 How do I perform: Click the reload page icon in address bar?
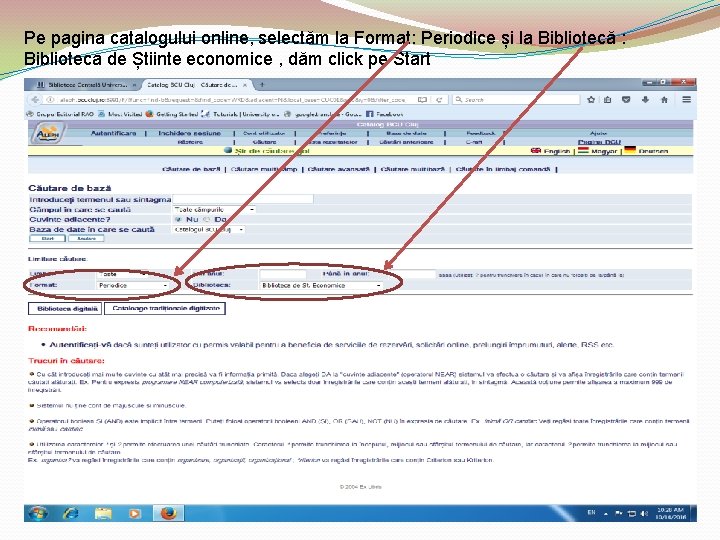[x=439, y=100]
